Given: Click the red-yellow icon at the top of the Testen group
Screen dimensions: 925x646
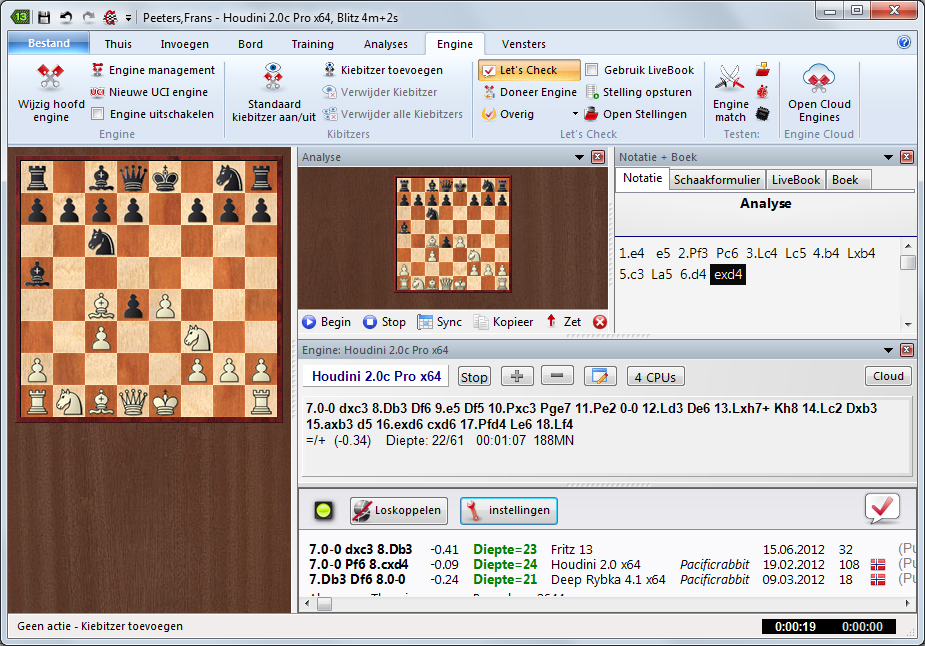Looking at the screenshot, I should point(762,70).
